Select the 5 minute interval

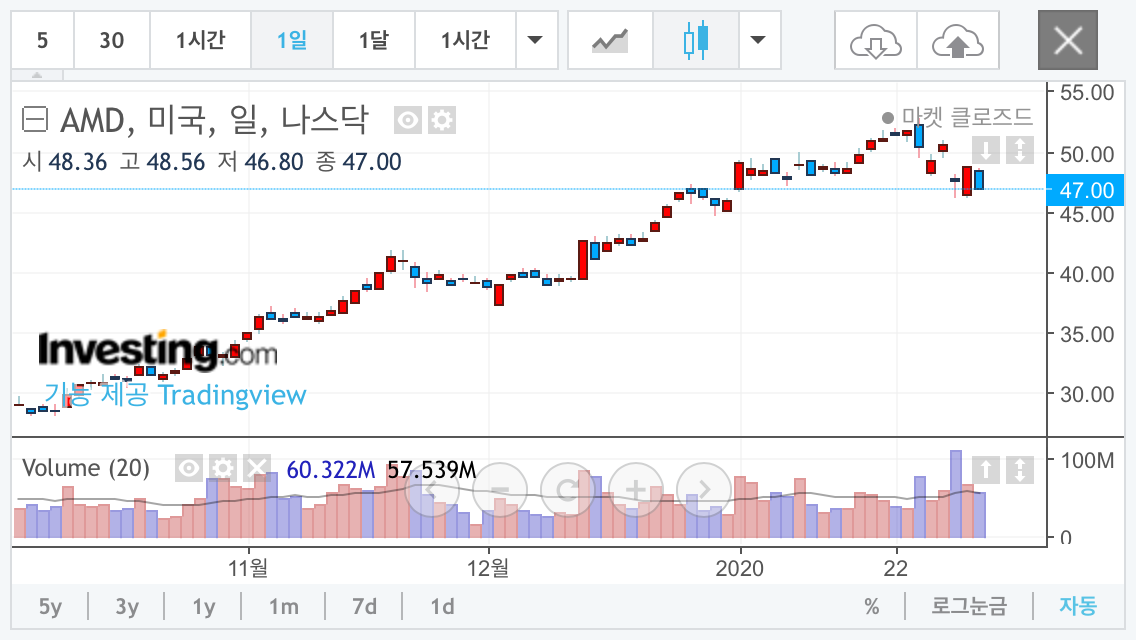point(43,40)
